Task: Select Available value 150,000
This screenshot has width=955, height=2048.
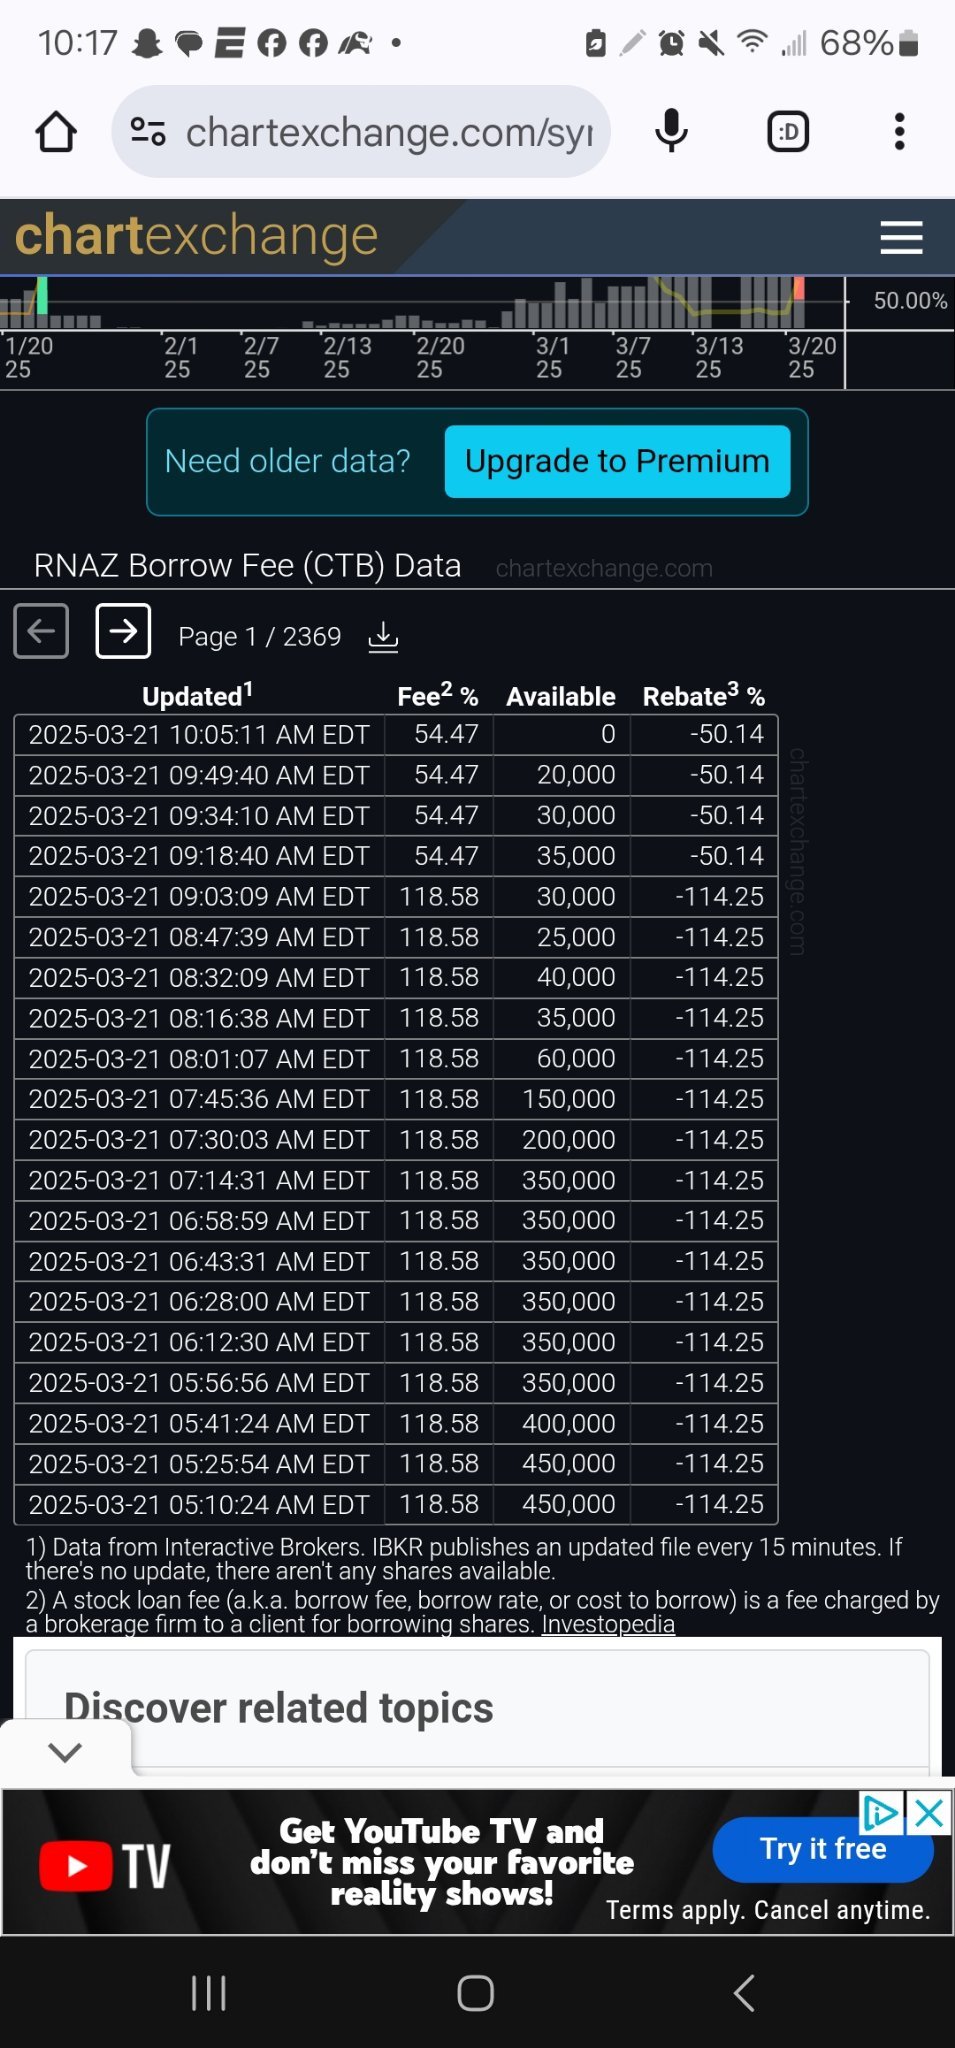Action: (569, 1099)
